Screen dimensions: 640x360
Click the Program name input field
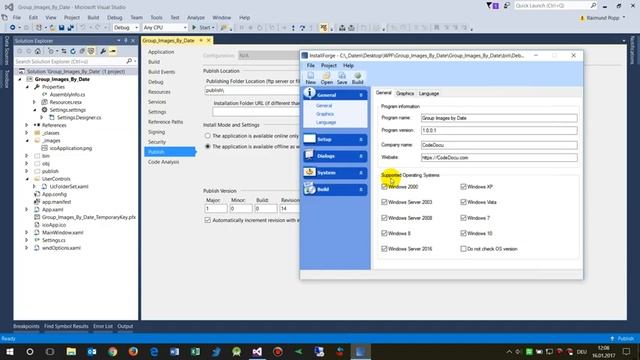point(499,118)
